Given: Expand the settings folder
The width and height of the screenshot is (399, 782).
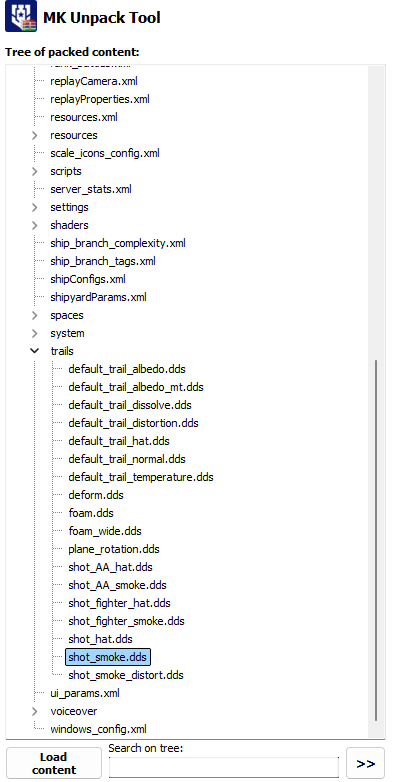Looking at the screenshot, I should point(34,207).
